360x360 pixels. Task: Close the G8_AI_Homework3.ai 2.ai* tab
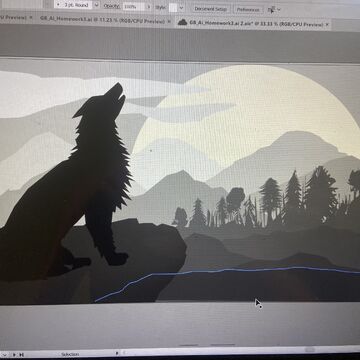[x=327, y=24]
